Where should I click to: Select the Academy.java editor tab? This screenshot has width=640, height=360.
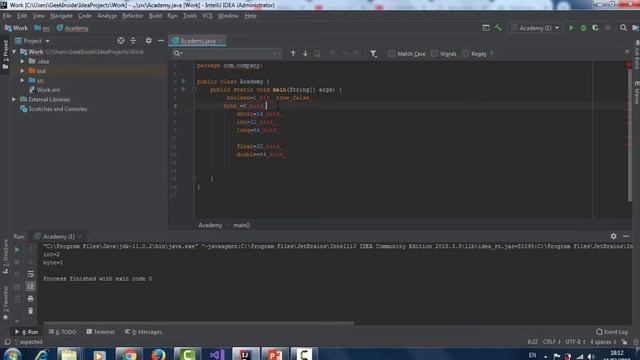tap(198, 41)
